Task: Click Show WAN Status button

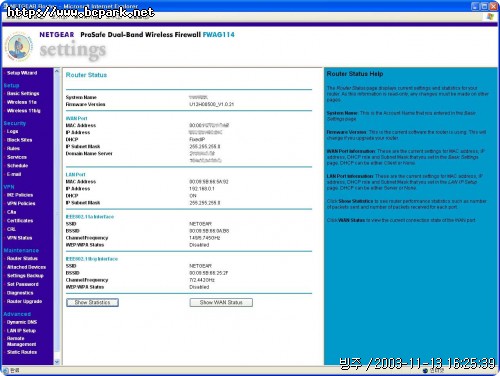Action: [221, 302]
